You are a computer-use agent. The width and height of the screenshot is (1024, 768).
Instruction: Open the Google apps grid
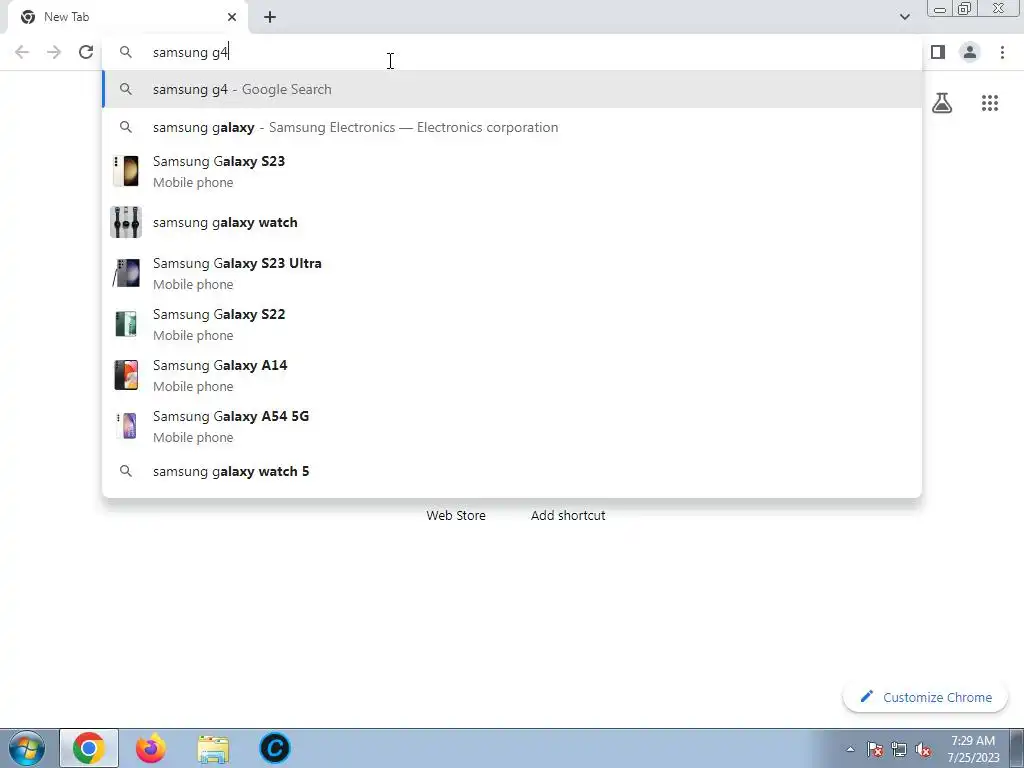tap(990, 103)
